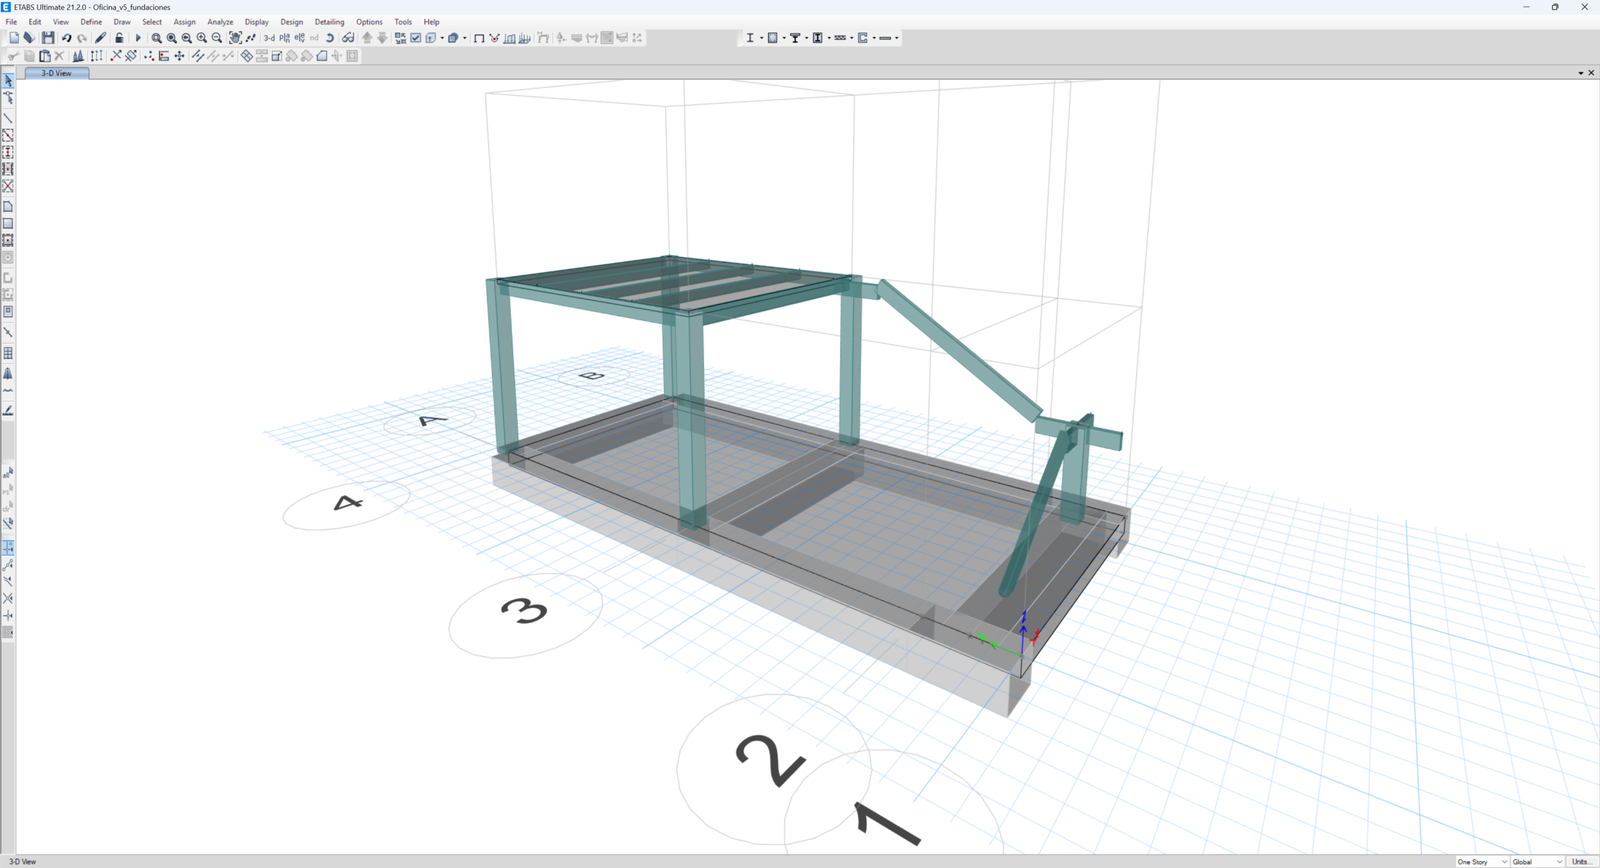1600x868 pixels.
Task: Toggle the highlighted snap option in sidebar
Action: coord(8,548)
